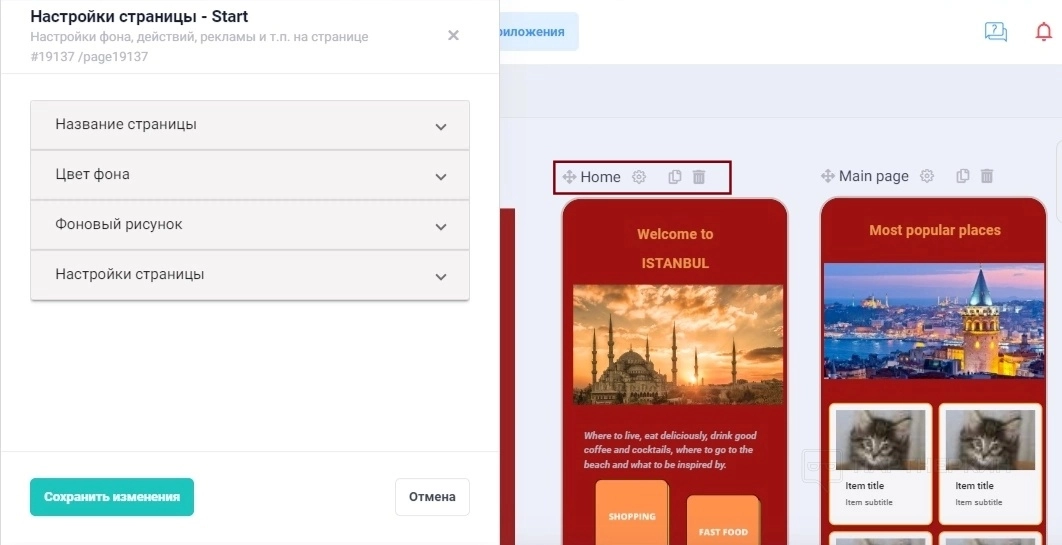
Task: Expand the Цвет фона section
Action: coord(250,175)
